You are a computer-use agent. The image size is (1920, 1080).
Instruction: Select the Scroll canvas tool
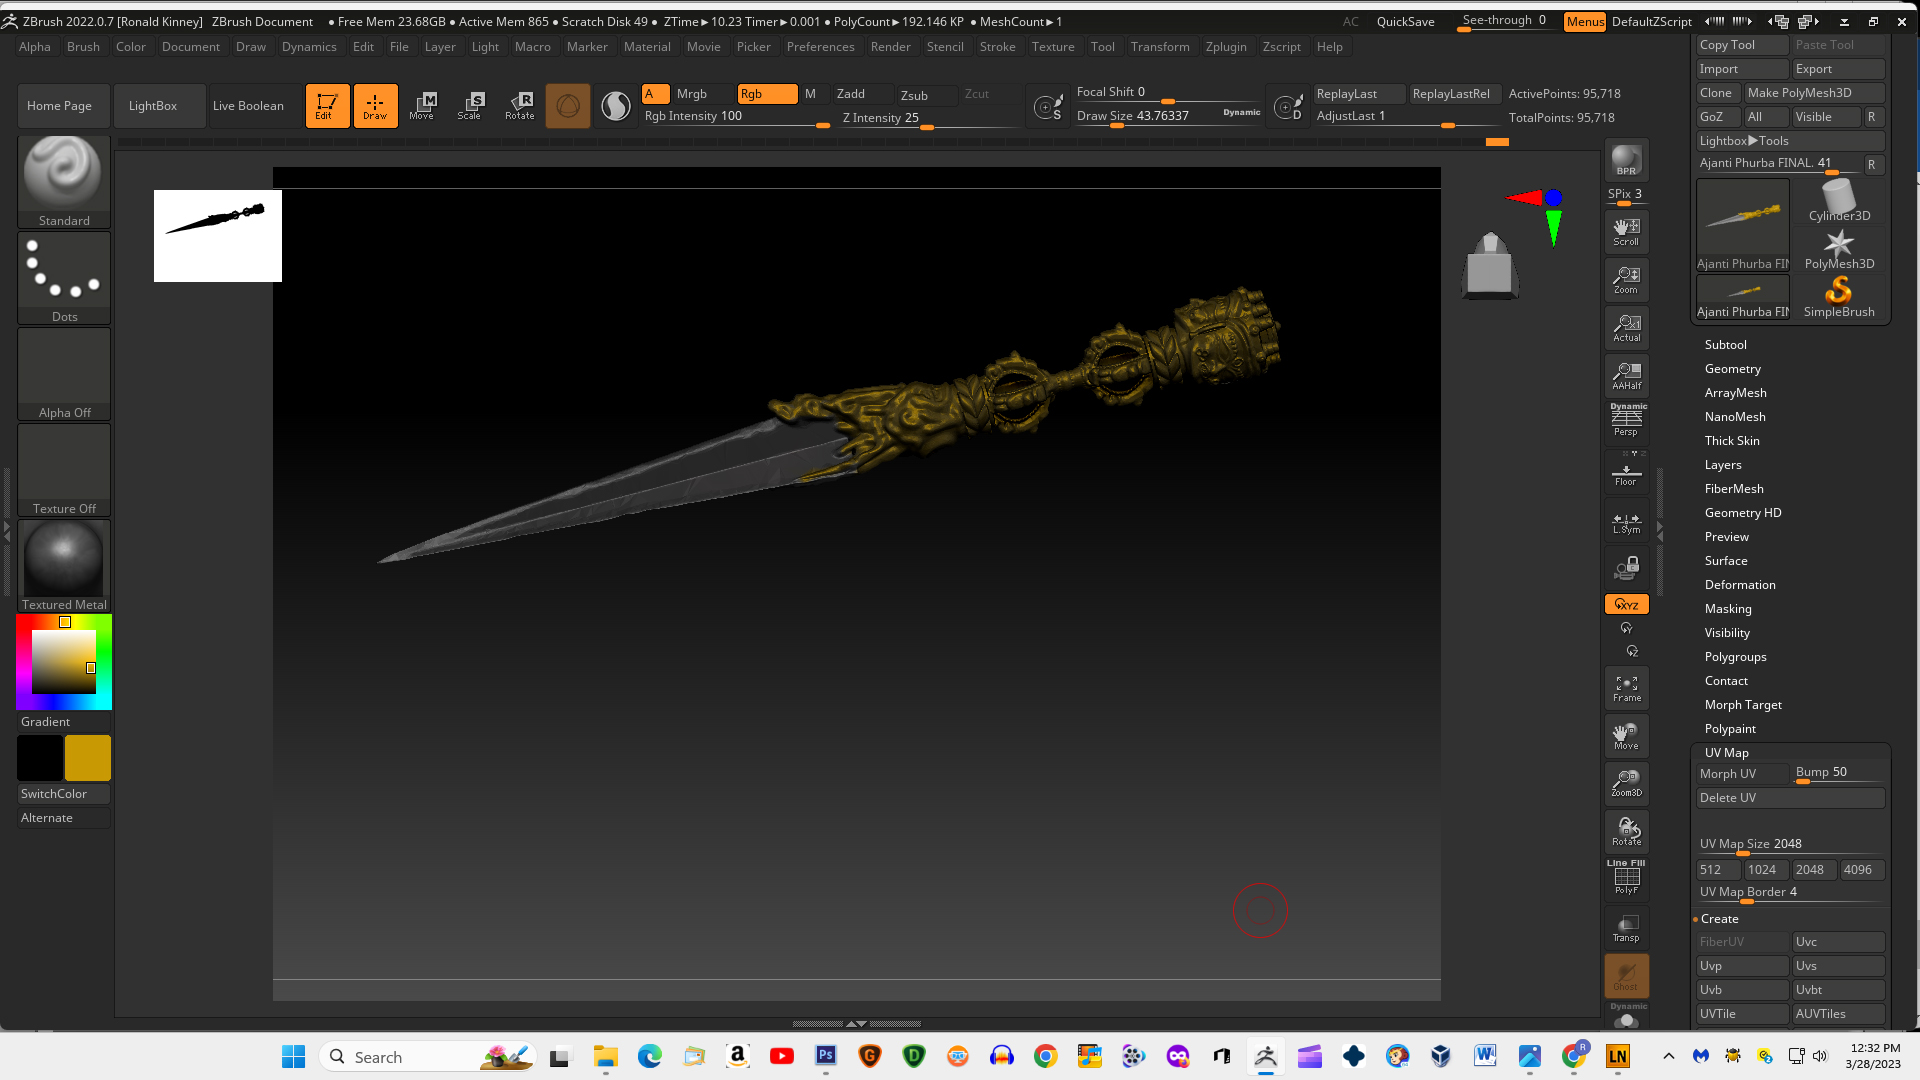(1626, 232)
